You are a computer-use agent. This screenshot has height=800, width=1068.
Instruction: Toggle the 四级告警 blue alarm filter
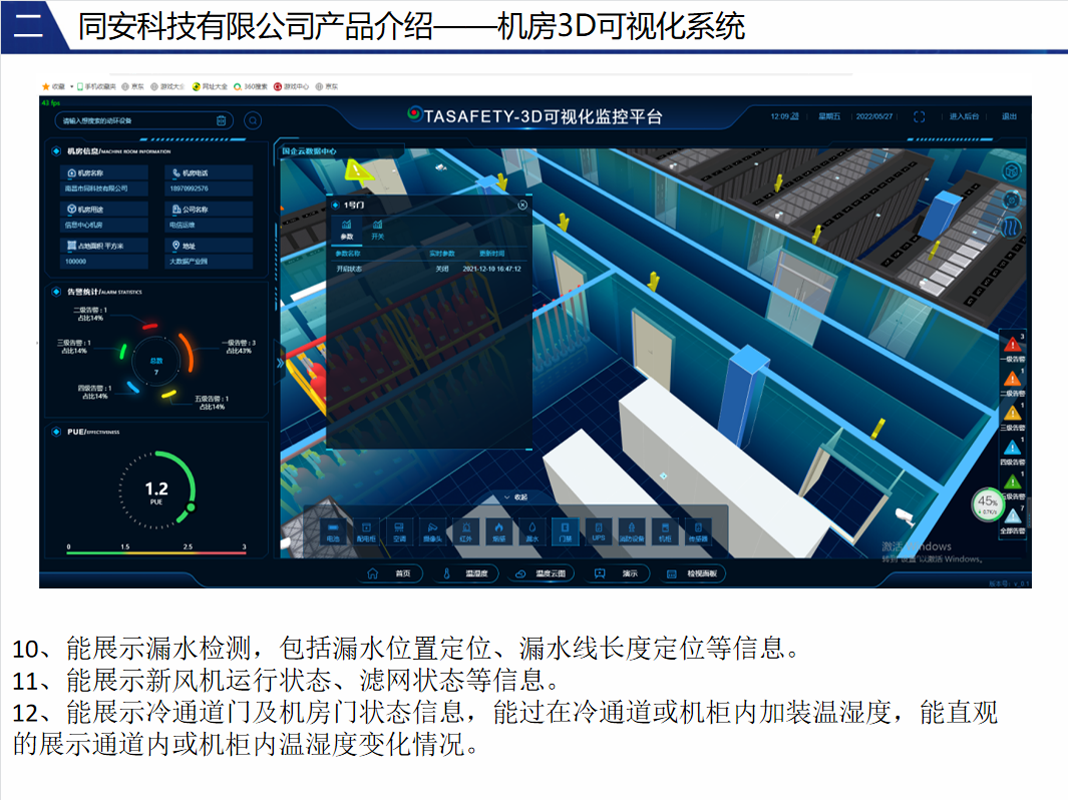point(1012,449)
